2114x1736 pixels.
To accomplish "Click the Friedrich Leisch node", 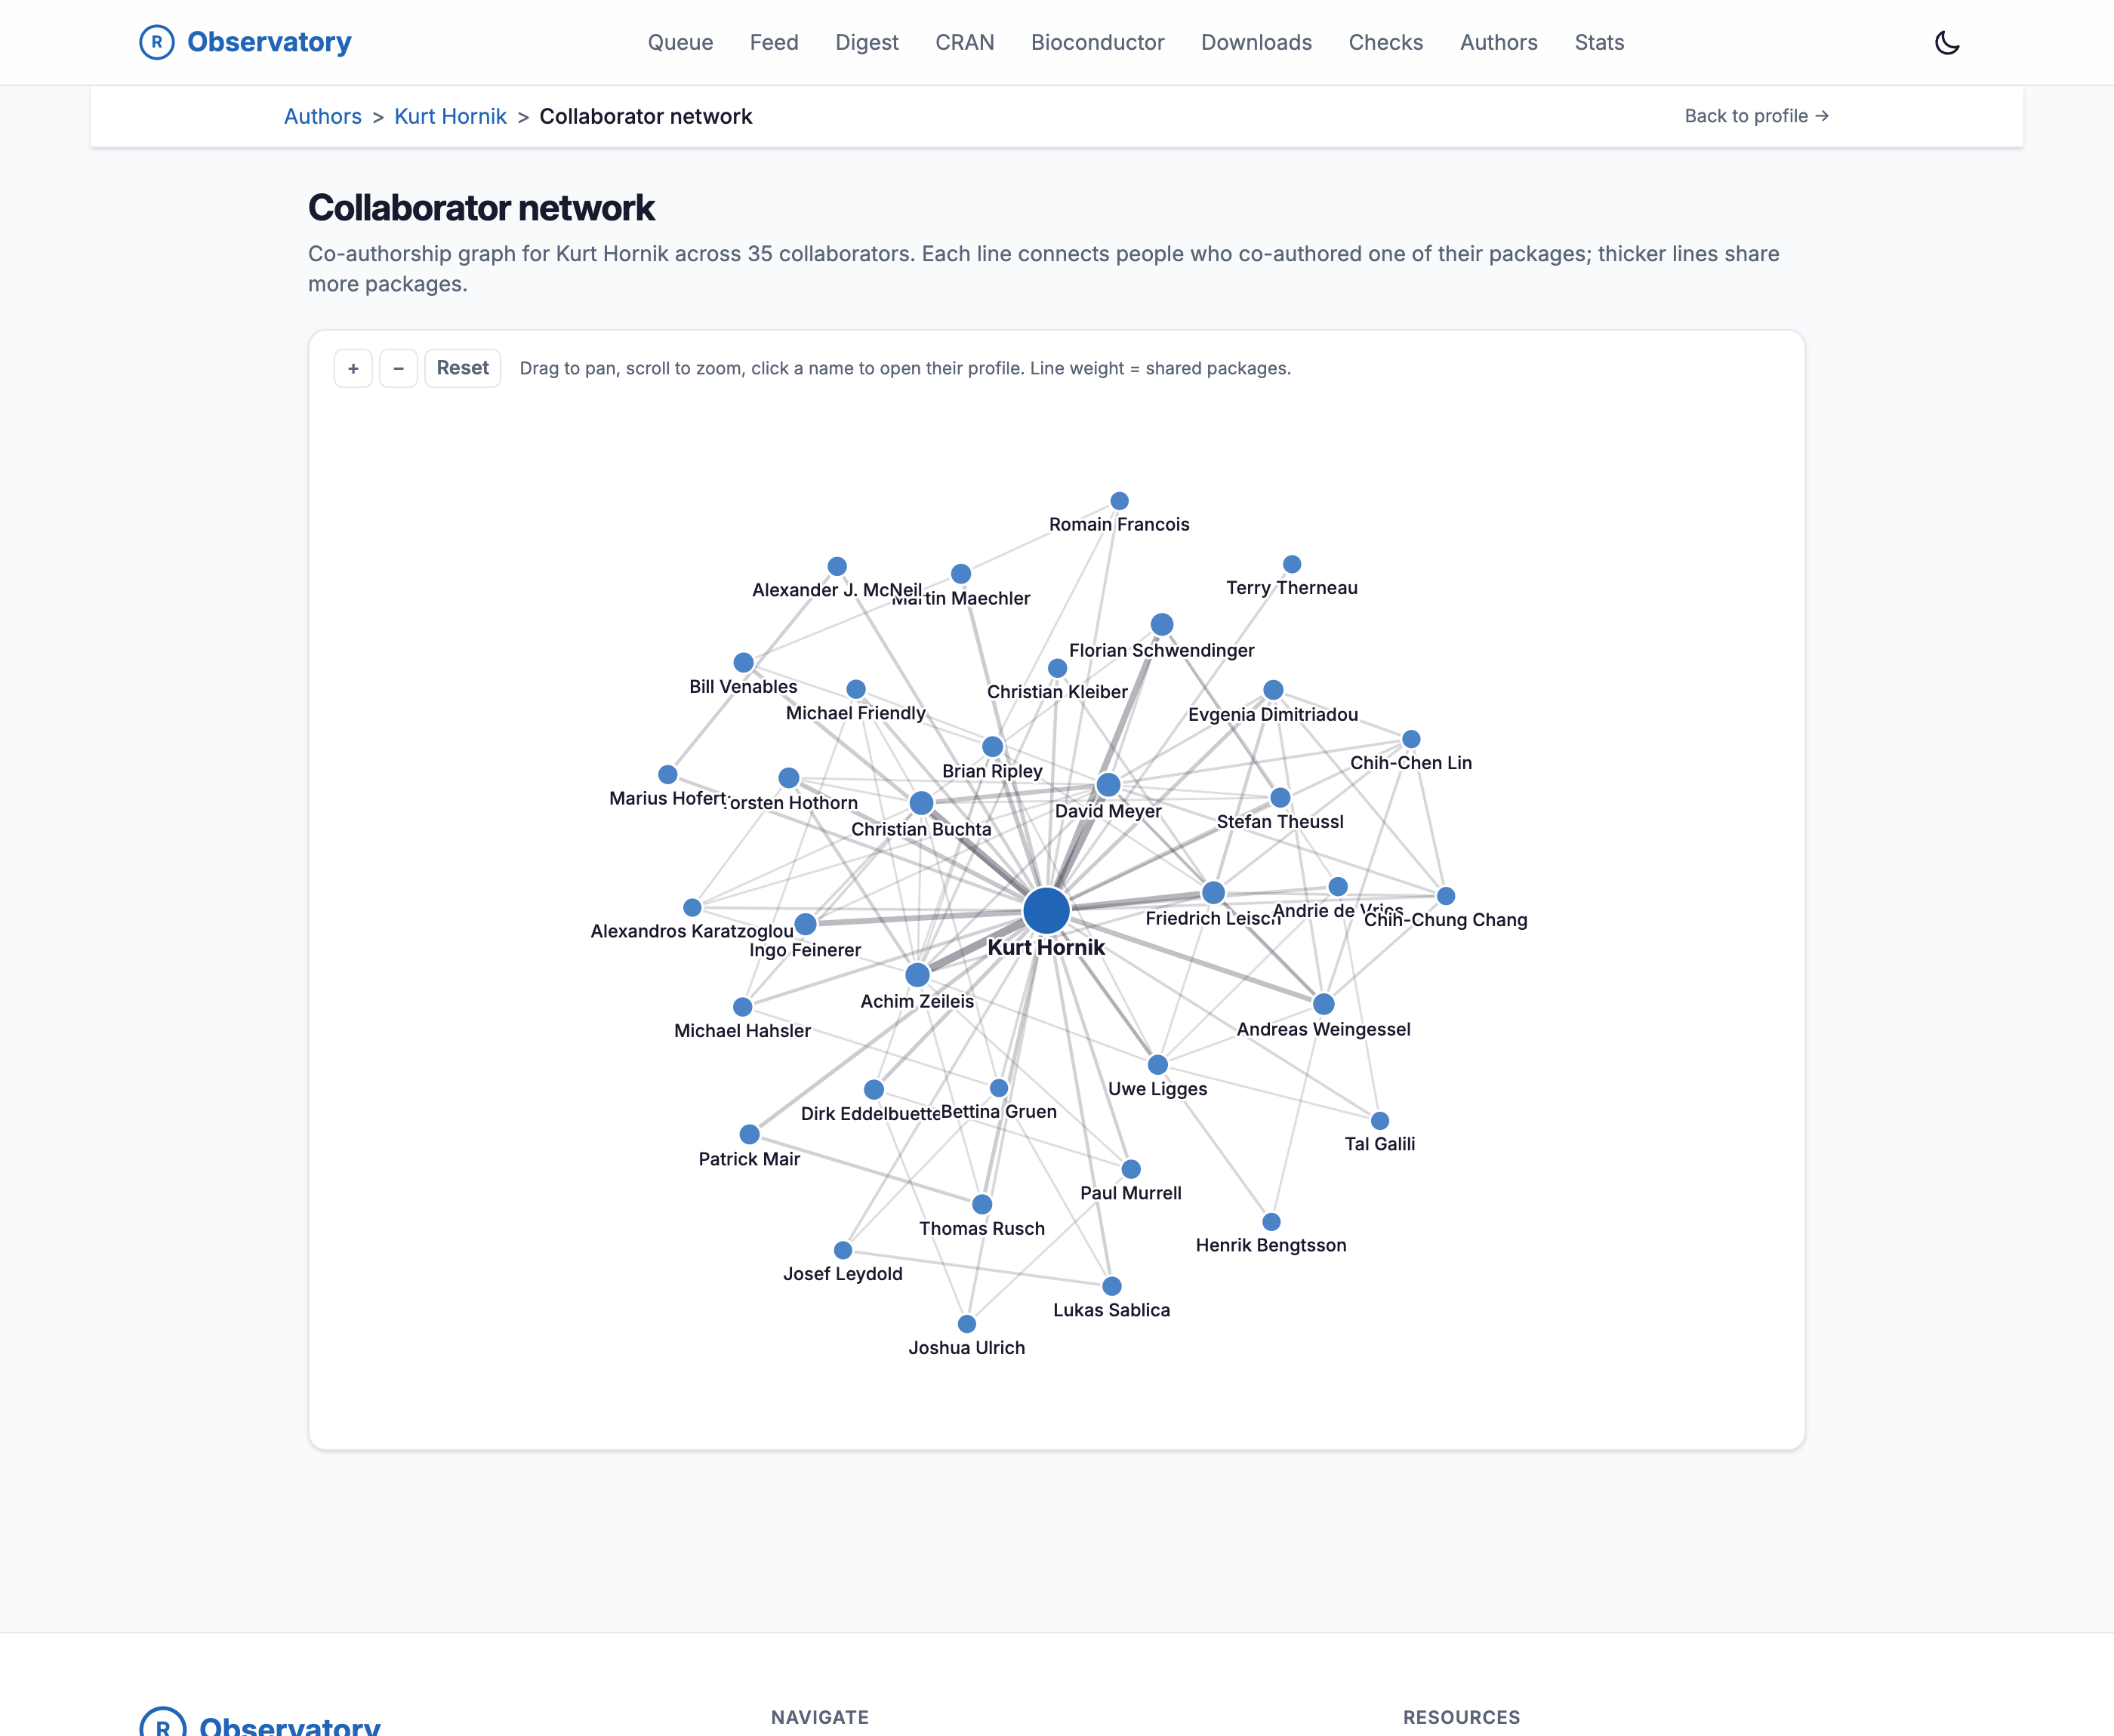I will (x=1213, y=893).
